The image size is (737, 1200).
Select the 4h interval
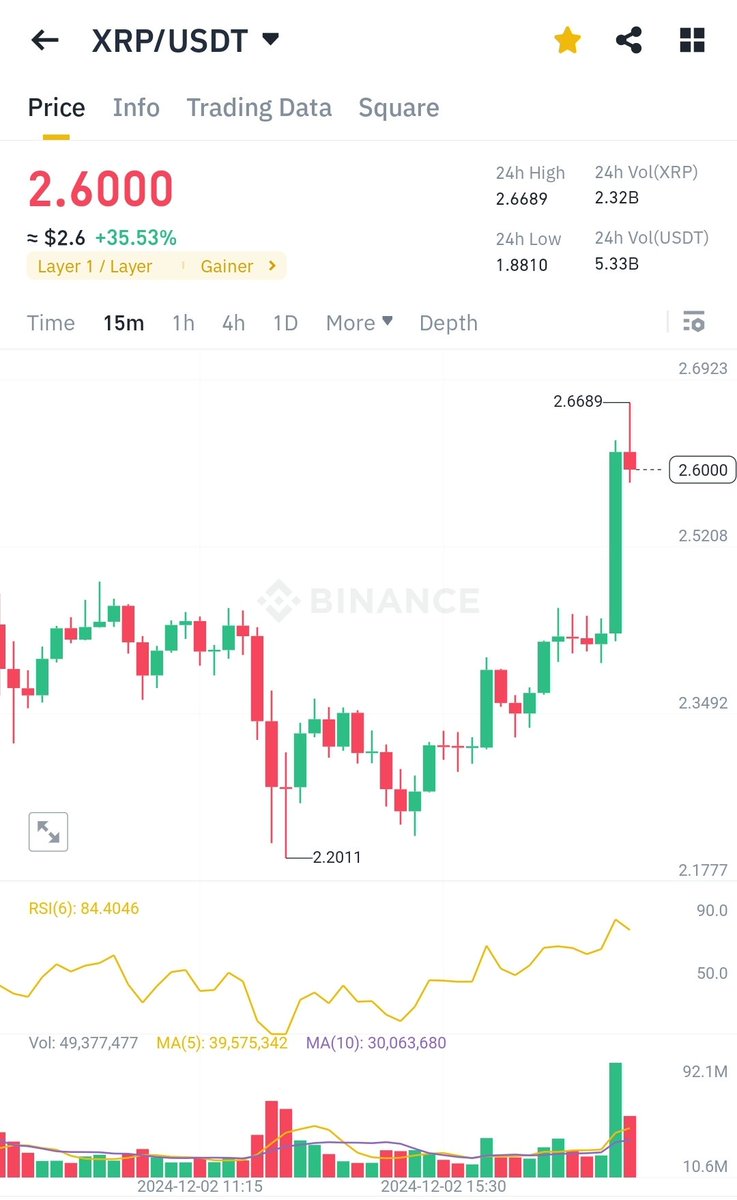tap(233, 323)
